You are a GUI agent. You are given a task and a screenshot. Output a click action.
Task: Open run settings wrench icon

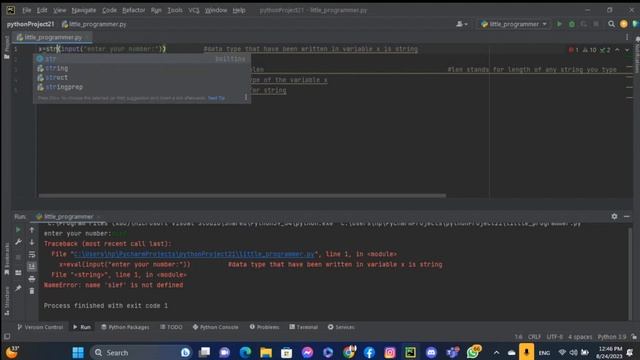pos(18,242)
